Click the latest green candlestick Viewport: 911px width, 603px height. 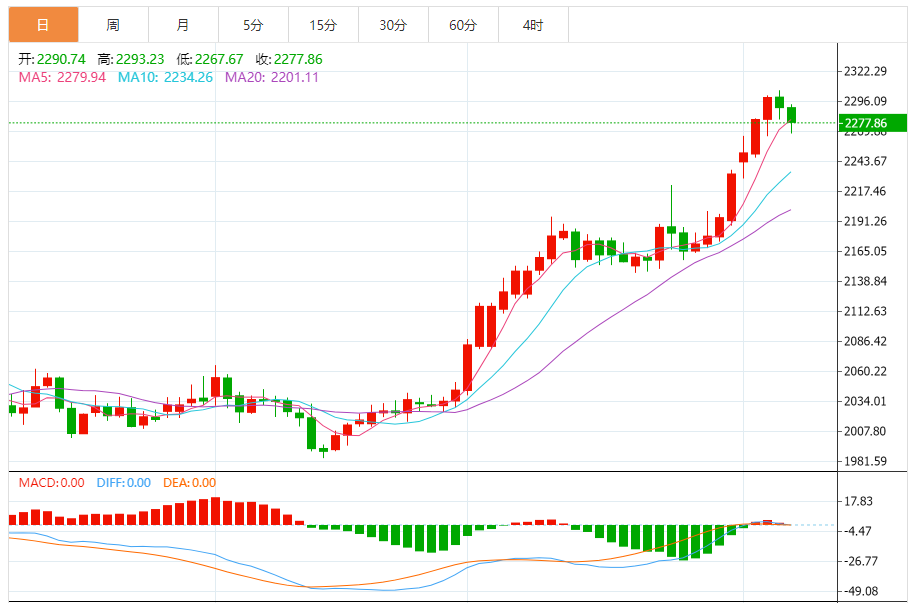[791, 115]
